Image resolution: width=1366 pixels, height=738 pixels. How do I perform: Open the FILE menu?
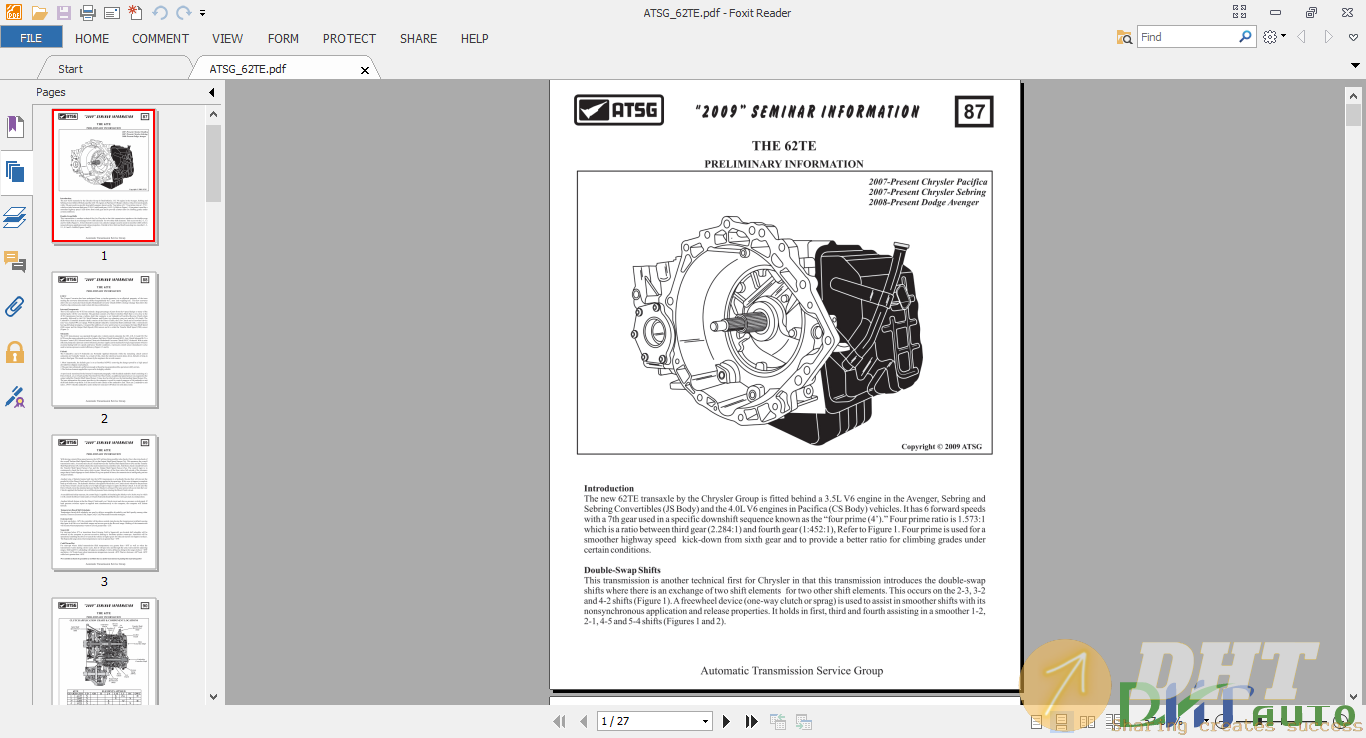click(x=31, y=38)
